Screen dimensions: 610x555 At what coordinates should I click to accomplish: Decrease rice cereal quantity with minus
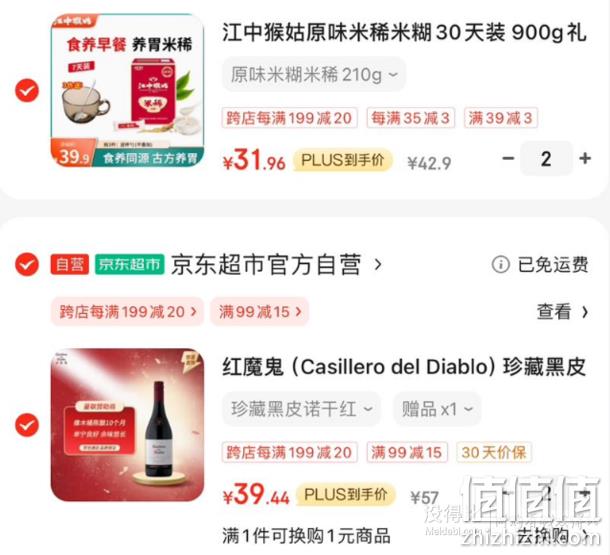508,159
